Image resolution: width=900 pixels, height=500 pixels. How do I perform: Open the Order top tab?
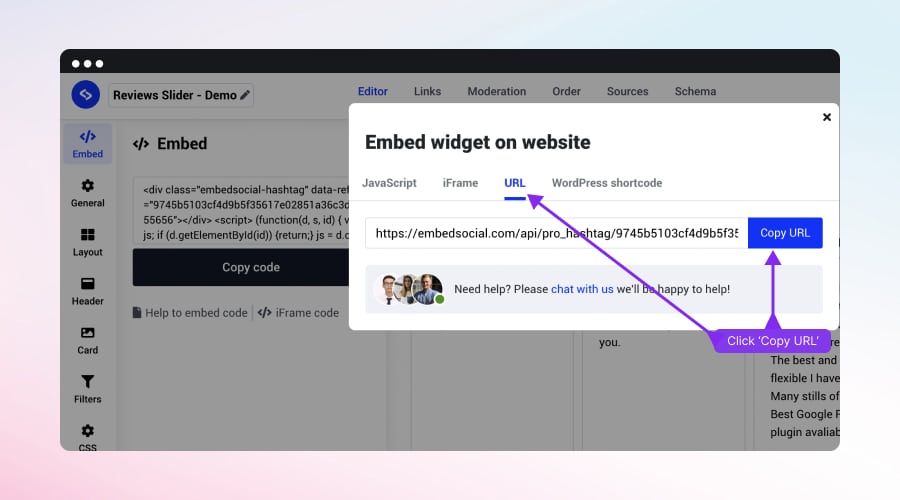567,91
